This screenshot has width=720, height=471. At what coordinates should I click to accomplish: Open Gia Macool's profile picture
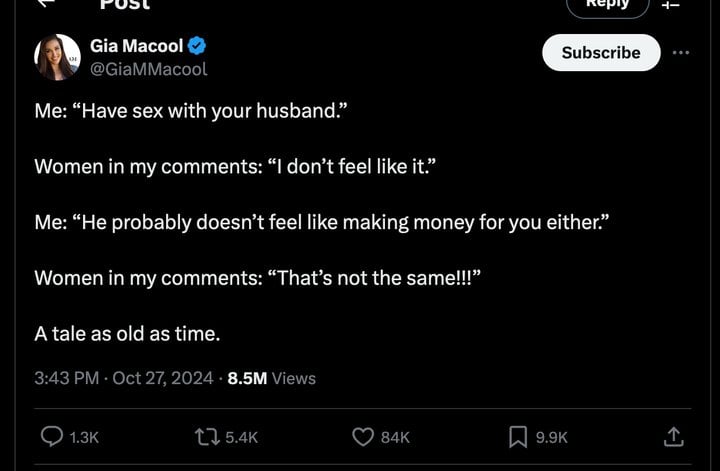pyautogui.click(x=57, y=57)
